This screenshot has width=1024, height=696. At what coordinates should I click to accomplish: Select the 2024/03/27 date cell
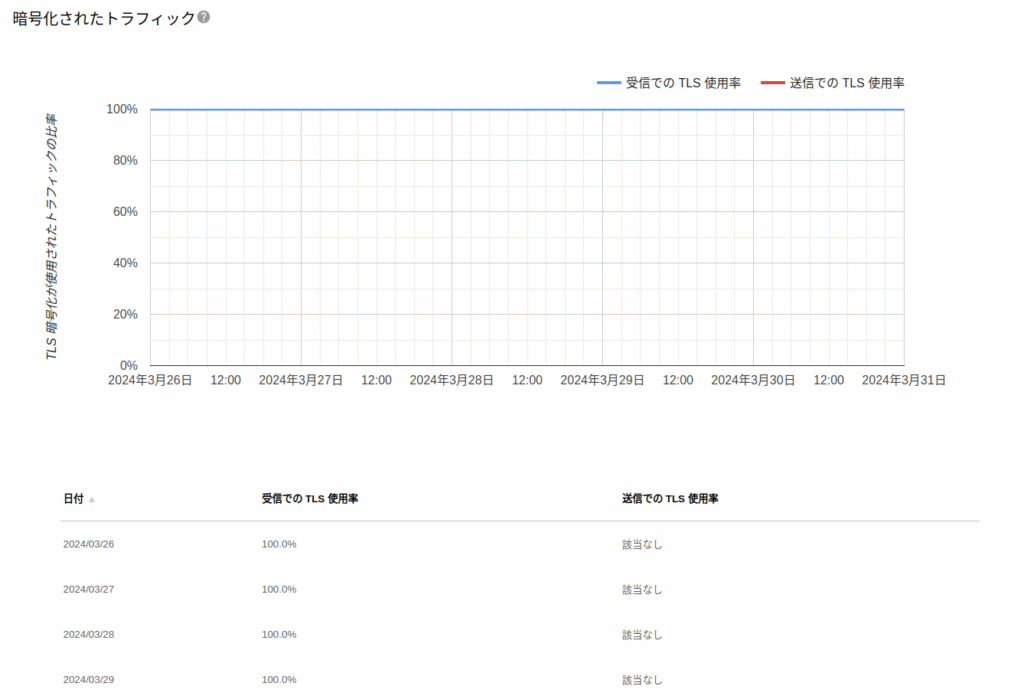(89, 589)
